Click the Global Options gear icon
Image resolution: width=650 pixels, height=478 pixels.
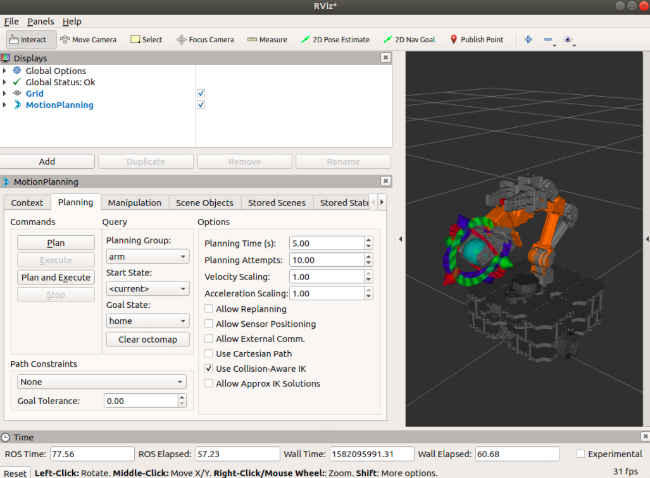click(x=17, y=70)
